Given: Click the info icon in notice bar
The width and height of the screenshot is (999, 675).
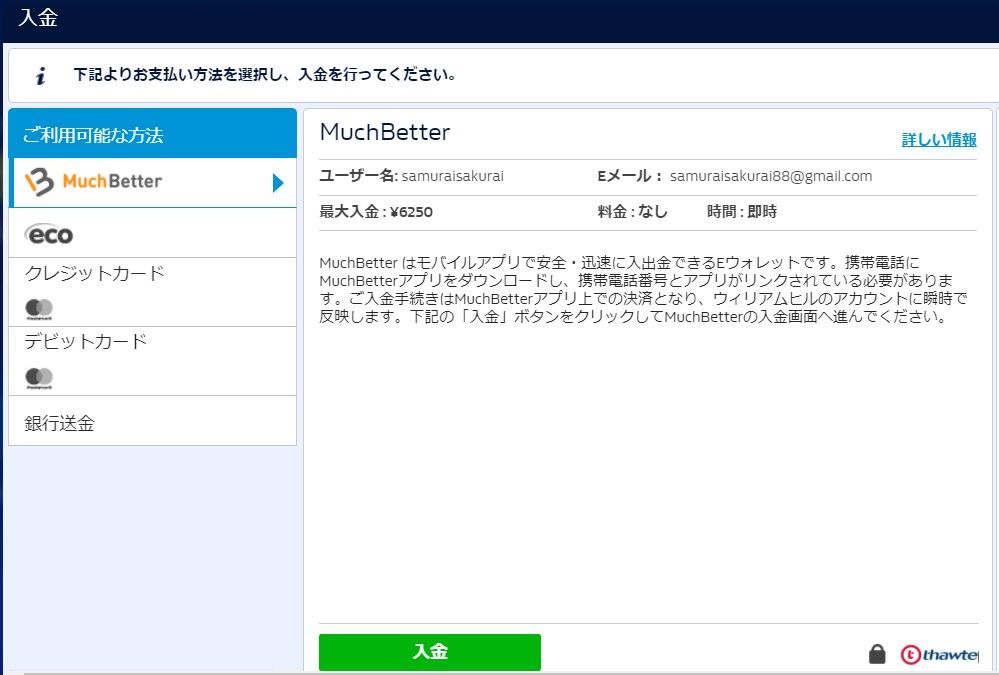Looking at the screenshot, I should tap(41, 76).
